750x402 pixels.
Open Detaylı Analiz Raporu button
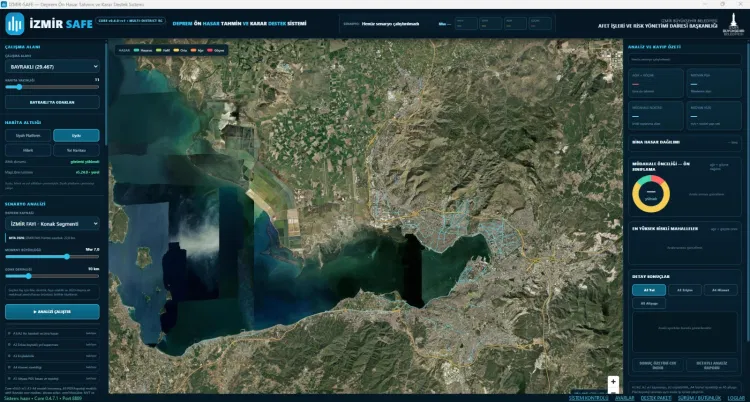tap(712, 365)
